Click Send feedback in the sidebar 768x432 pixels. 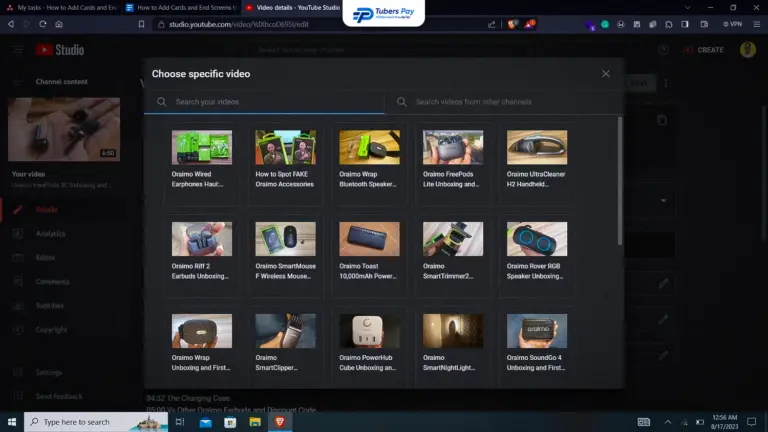(59, 396)
